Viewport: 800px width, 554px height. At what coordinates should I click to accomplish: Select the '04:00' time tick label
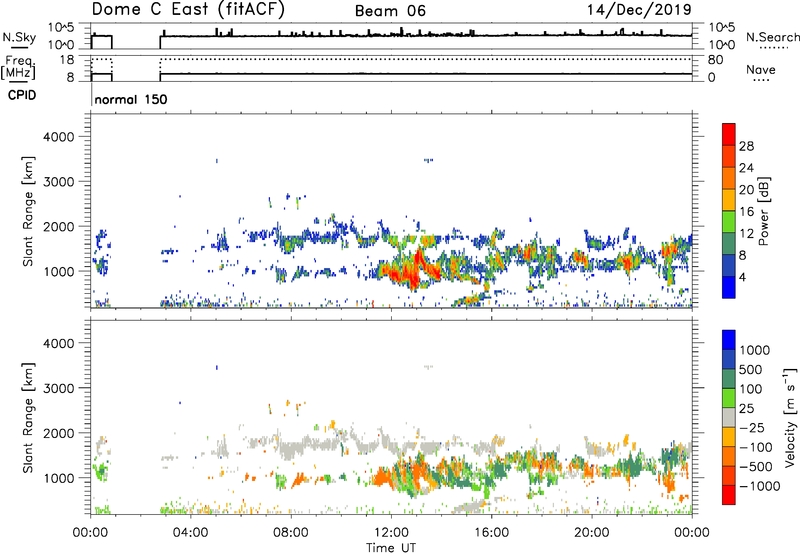[191, 533]
